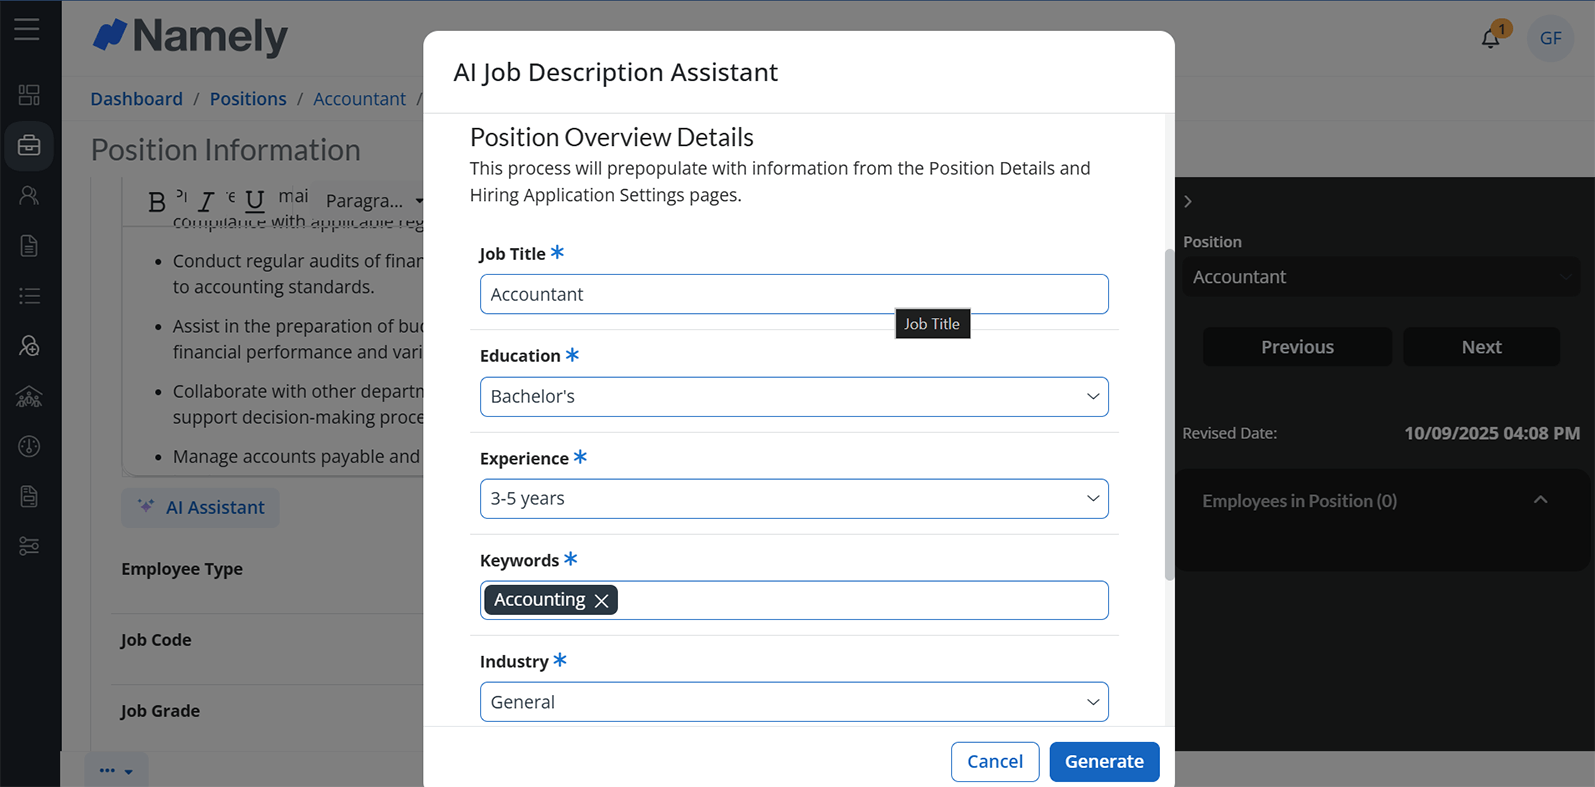
Task: Open the hamburger menu in the sidebar
Action: [x=27, y=30]
